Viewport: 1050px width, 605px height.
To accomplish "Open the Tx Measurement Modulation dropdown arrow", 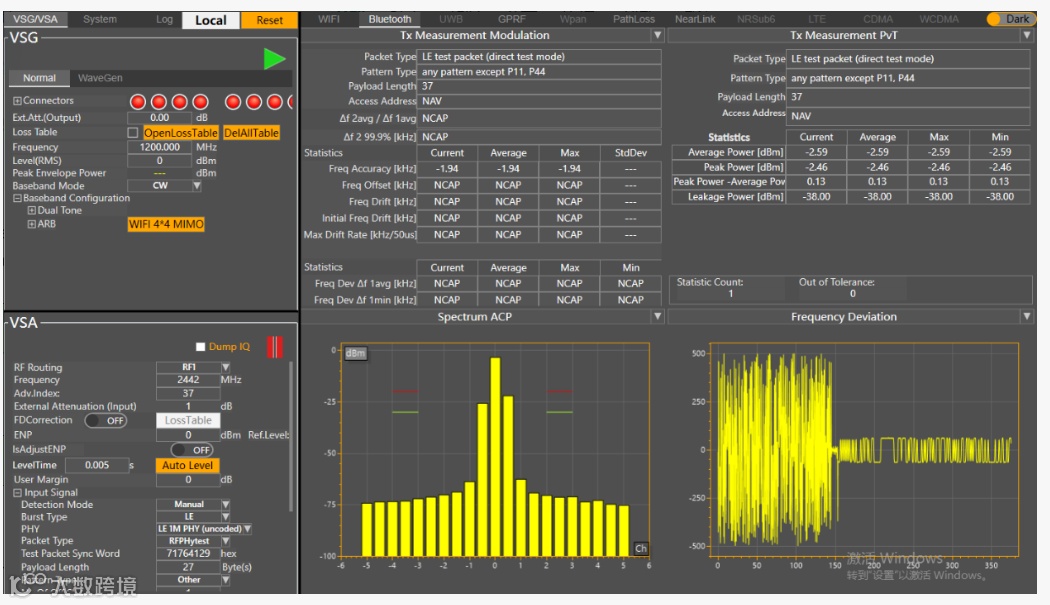I will click(x=657, y=35).
